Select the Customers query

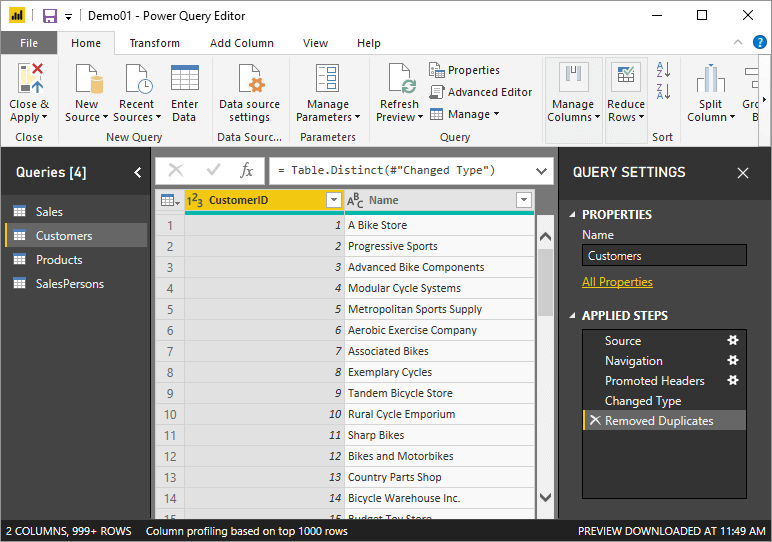76,235
